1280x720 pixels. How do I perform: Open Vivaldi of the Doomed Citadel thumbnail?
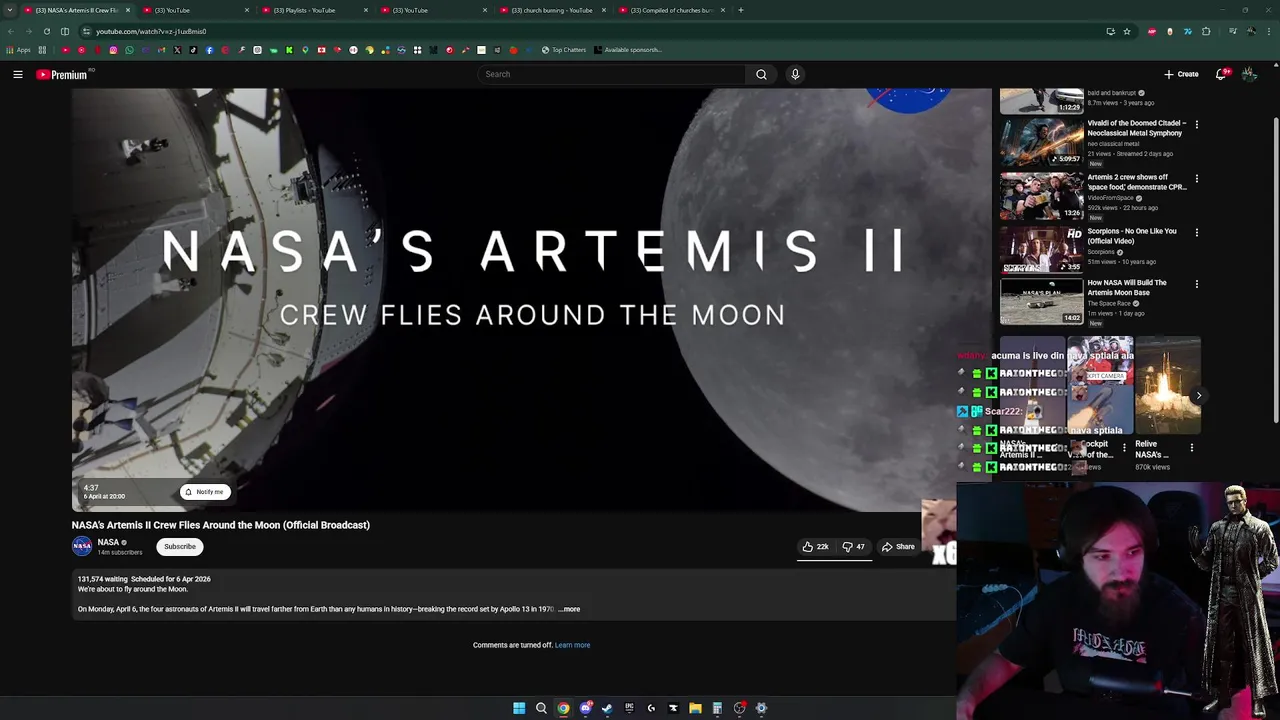(1041, 141)
